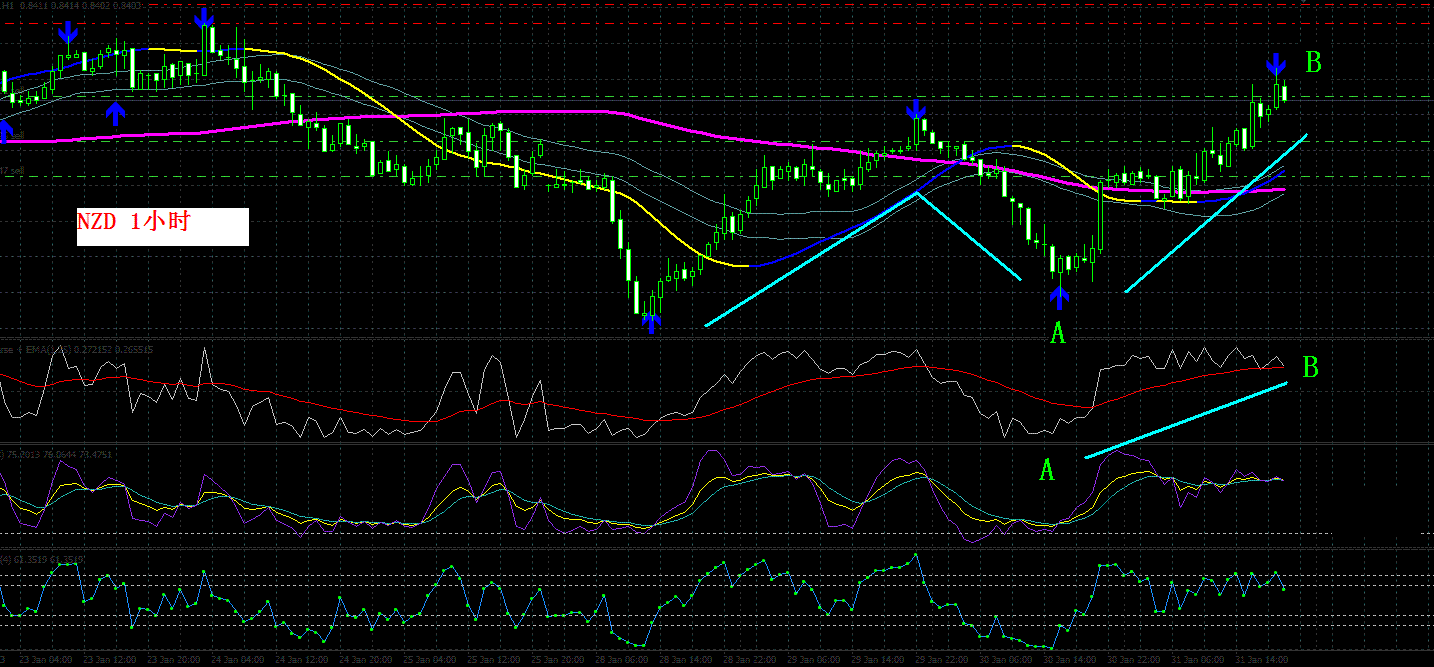The image size is (1434, 667).
Task: Click the '31 Jan 14:00' time axis label
Action: [1262, 659]
